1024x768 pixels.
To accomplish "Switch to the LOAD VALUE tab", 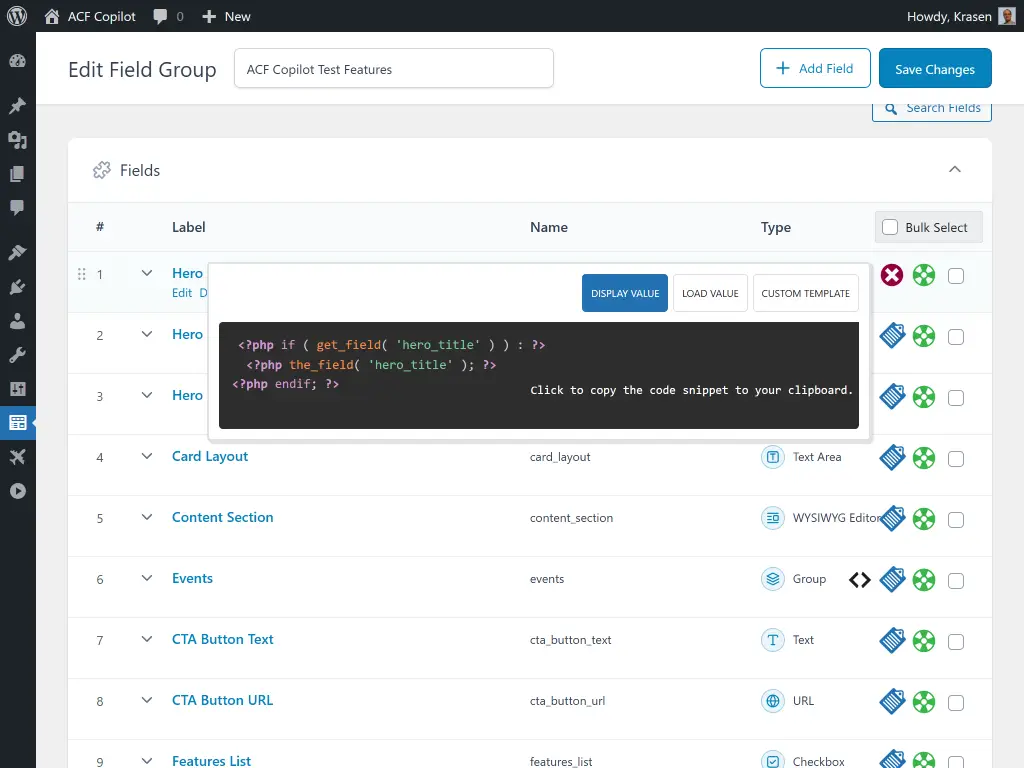I will point(710,293).
